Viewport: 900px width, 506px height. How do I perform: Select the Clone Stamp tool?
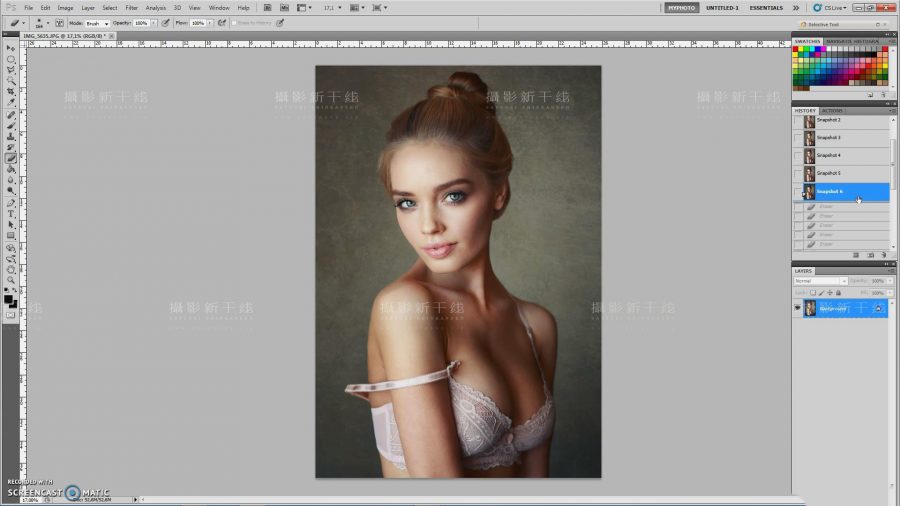(11, 137)
